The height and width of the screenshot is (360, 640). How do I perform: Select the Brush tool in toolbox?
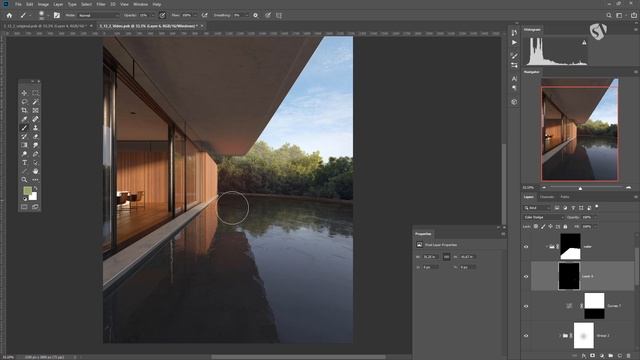pos(24,128)
